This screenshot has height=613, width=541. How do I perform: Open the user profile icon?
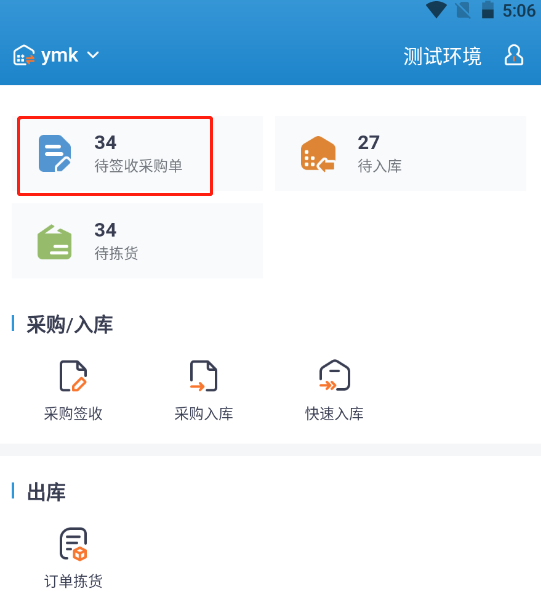tap(514, 55)
